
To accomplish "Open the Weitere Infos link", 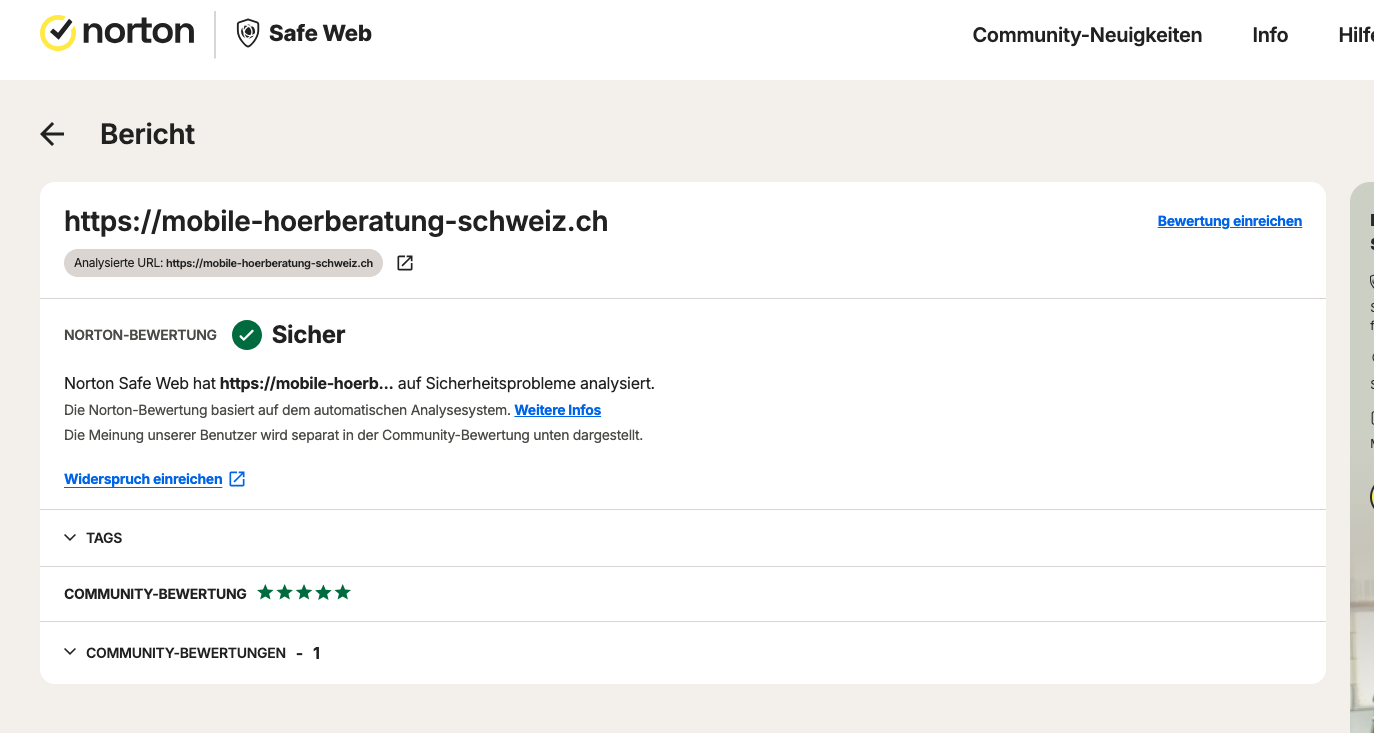I will [x=558, y=410].
